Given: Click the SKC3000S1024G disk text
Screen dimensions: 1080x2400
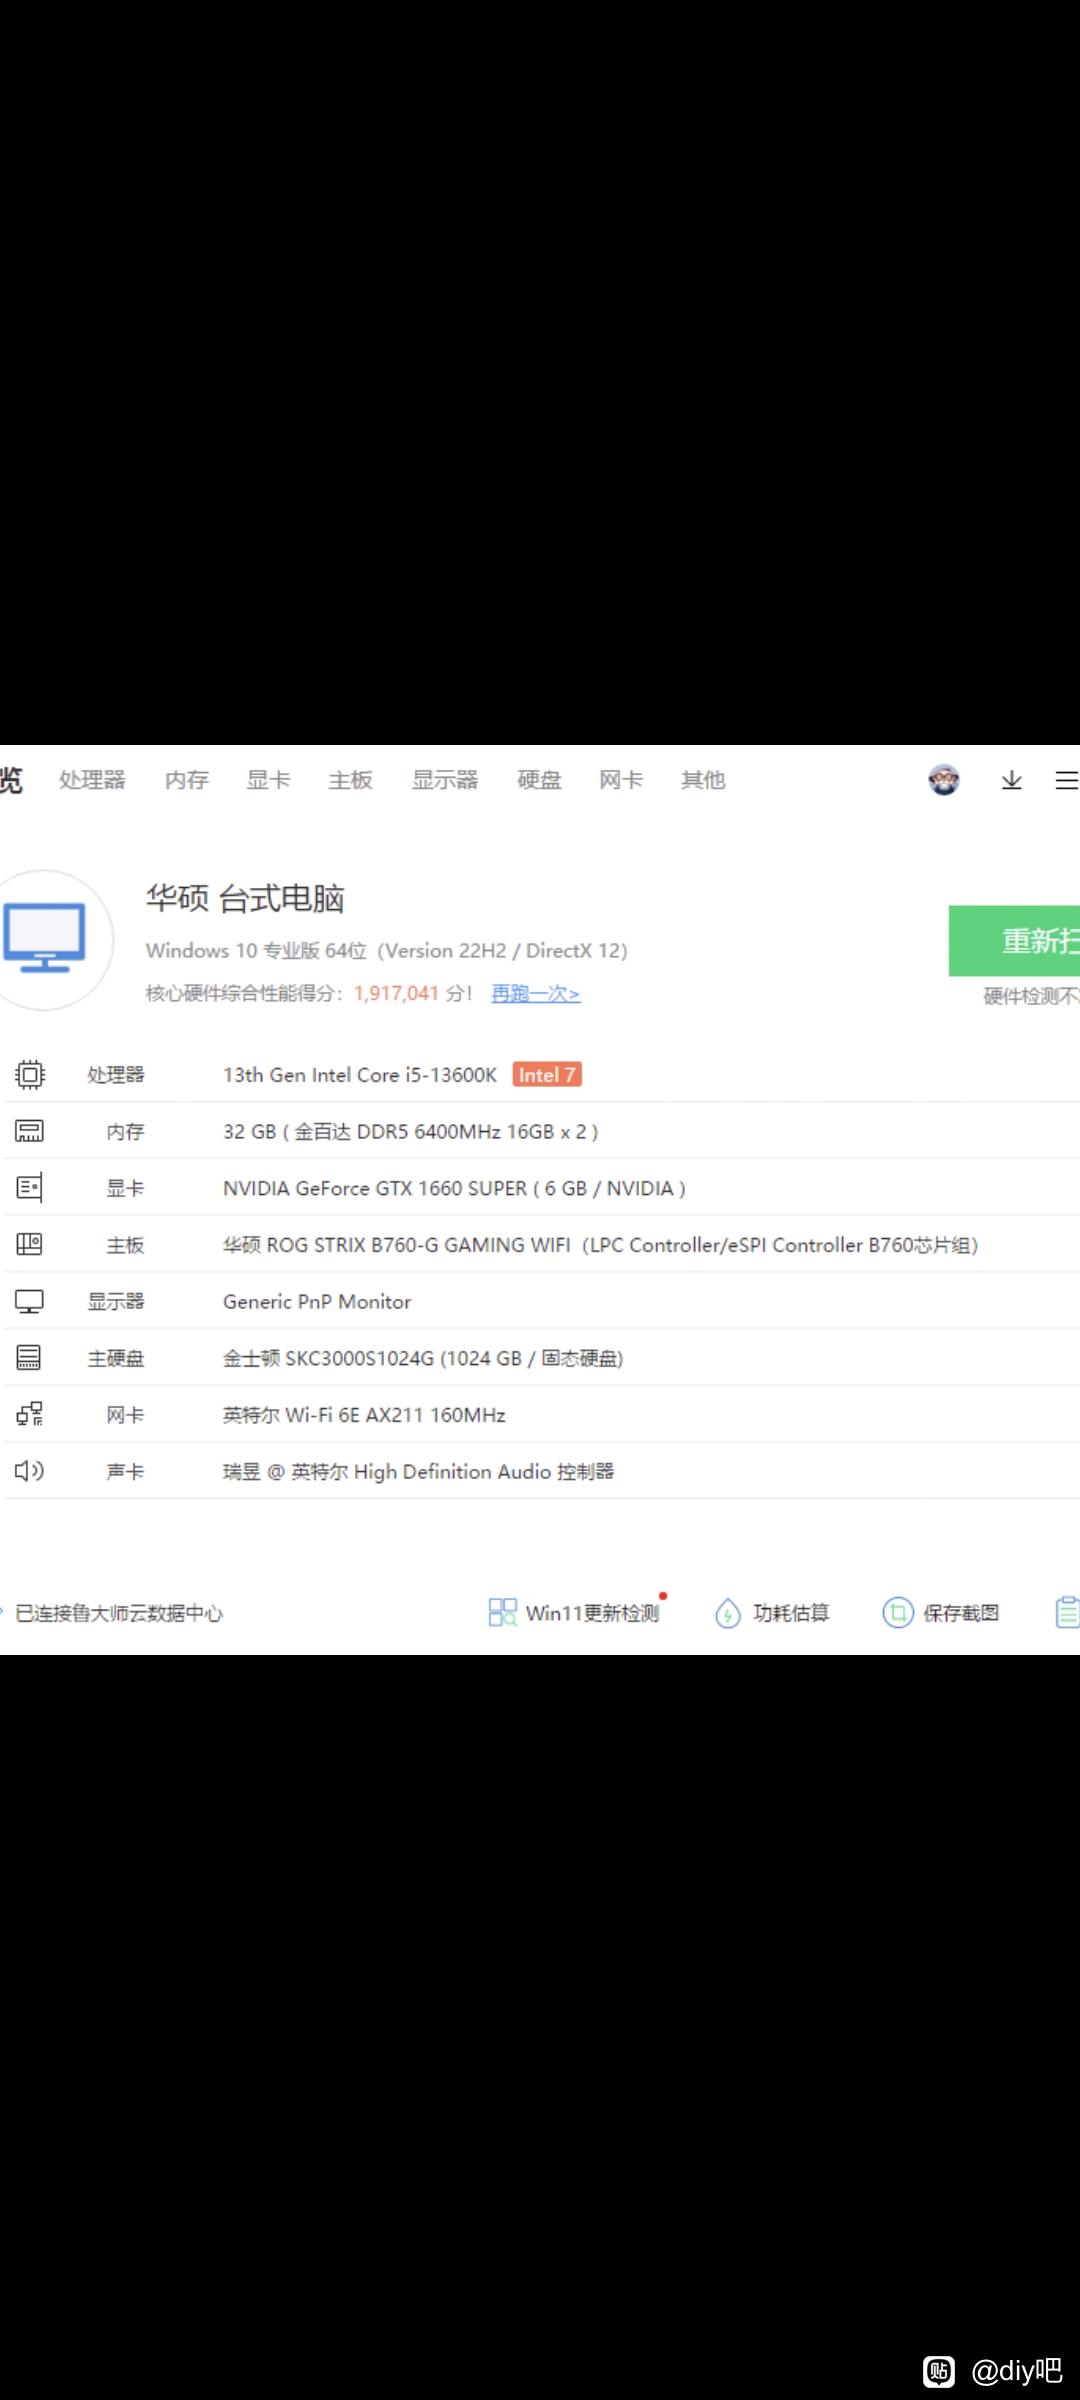Looking at the screenshot, I should 423,1358.
